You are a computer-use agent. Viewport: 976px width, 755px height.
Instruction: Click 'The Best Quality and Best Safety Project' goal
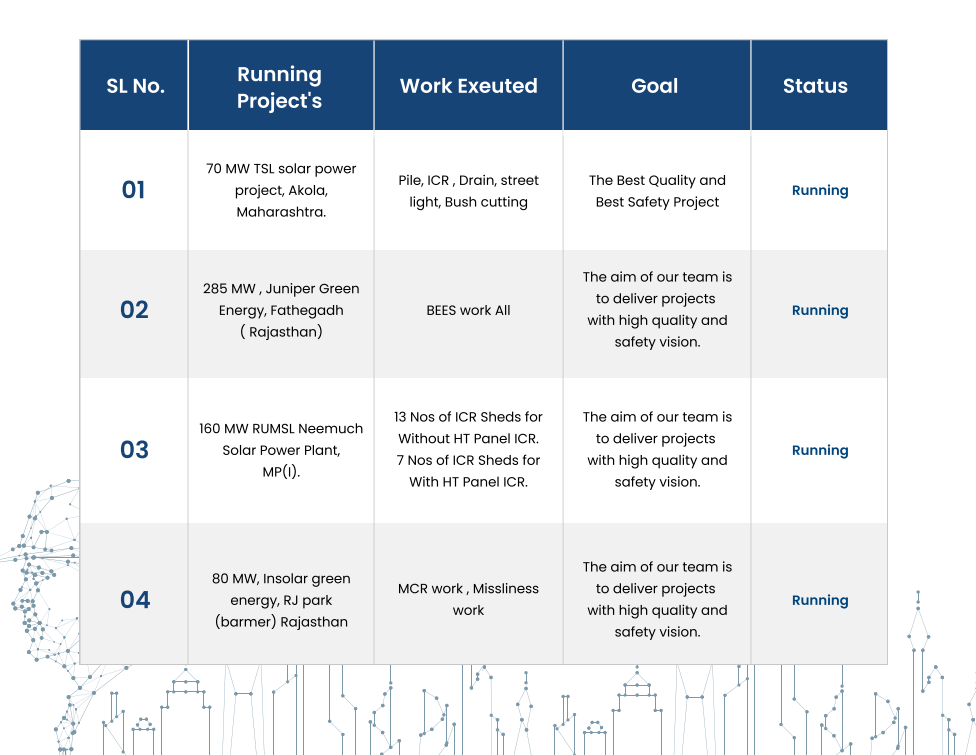pyautogui.click(x=657, y=191)
